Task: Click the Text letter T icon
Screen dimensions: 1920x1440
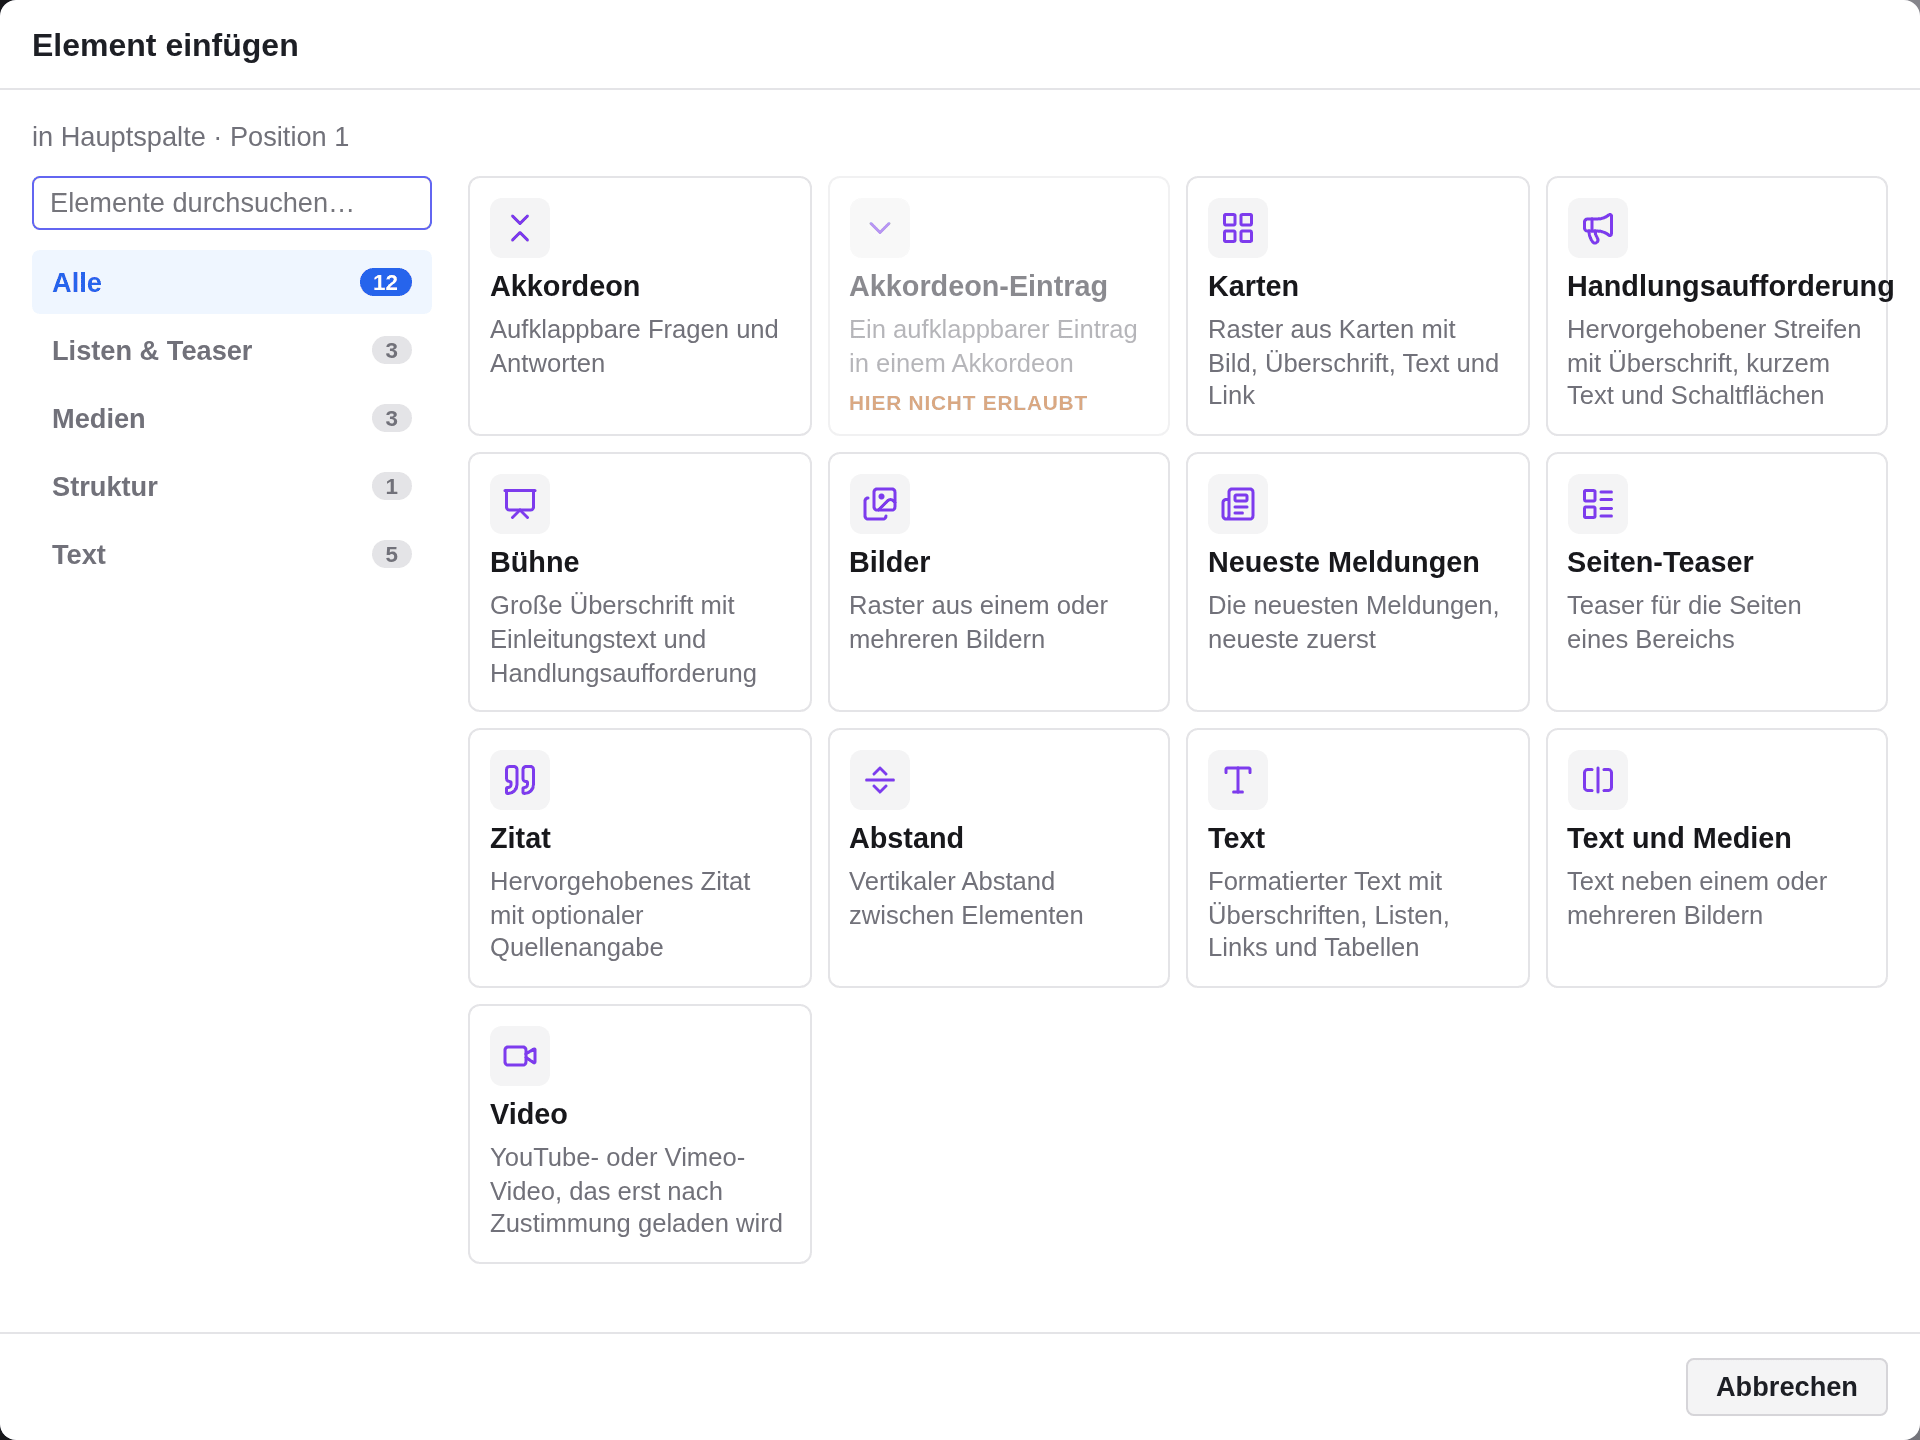Action: pyautogui.click(x=1238, y=780)
